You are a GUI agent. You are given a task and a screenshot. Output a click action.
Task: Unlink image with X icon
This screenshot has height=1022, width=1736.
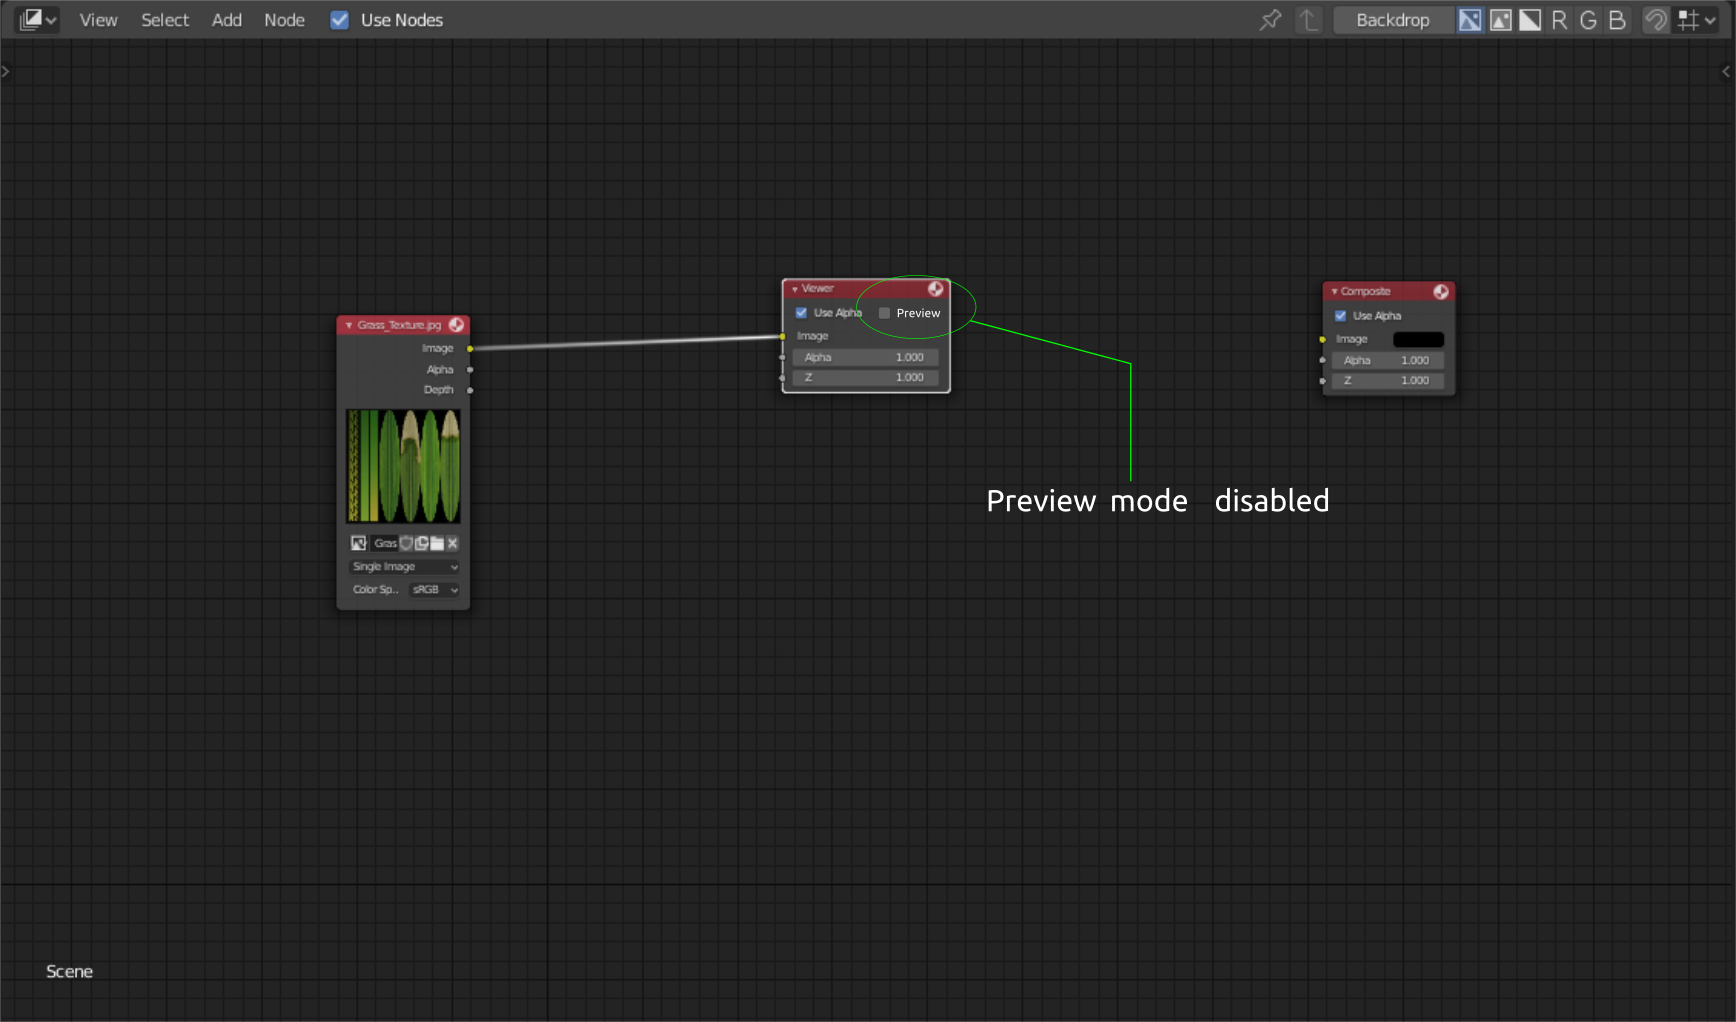coord(452,543)
